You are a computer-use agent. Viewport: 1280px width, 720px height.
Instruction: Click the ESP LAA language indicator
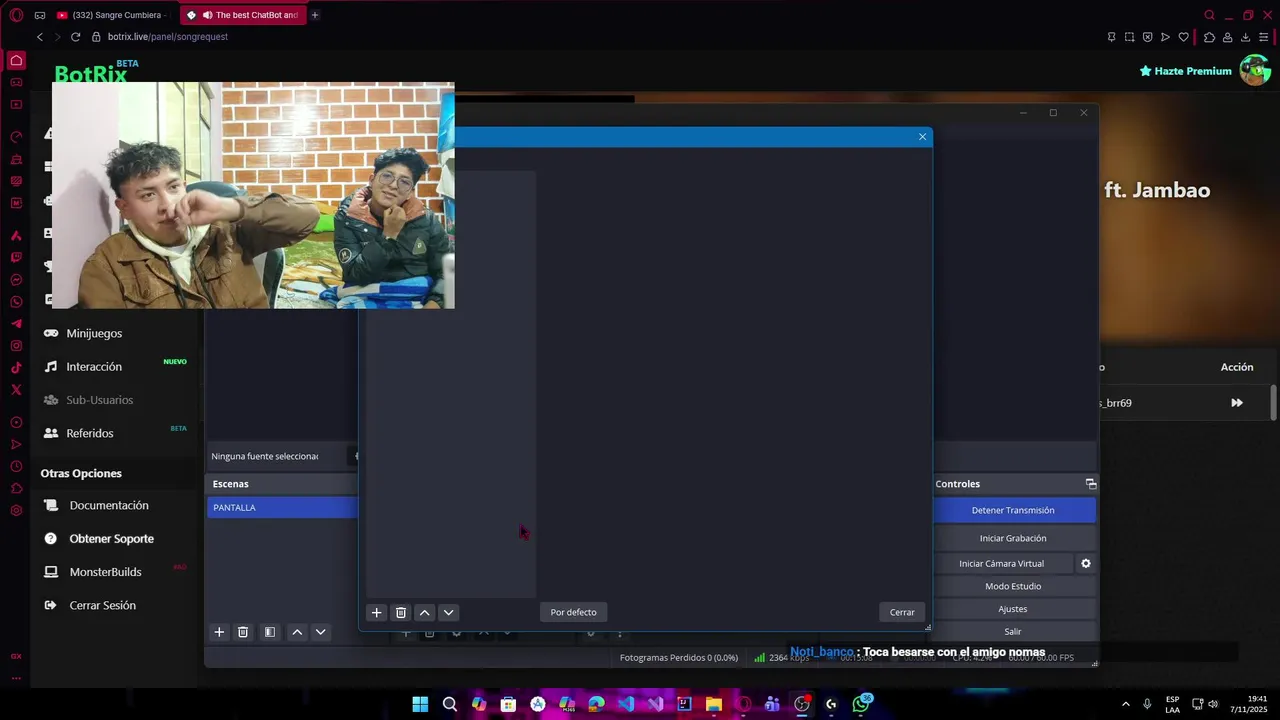pyautogui.click(x=1172, y=704)
